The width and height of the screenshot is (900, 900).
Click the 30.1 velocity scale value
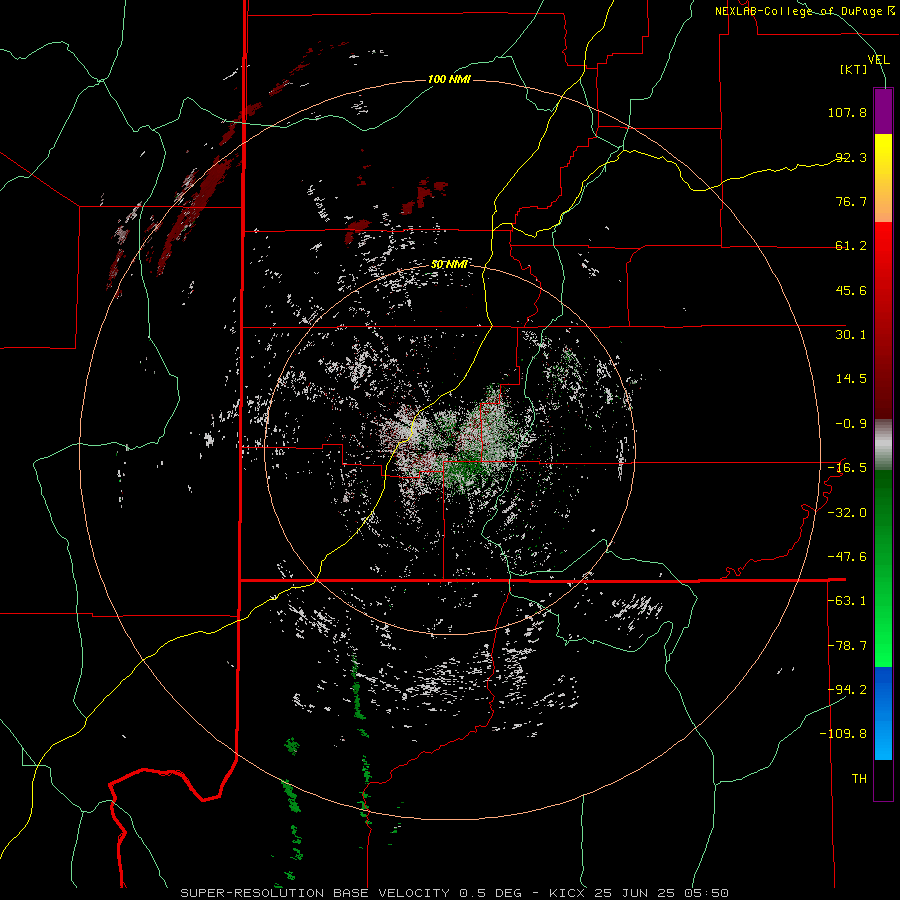tap(851, 335)
